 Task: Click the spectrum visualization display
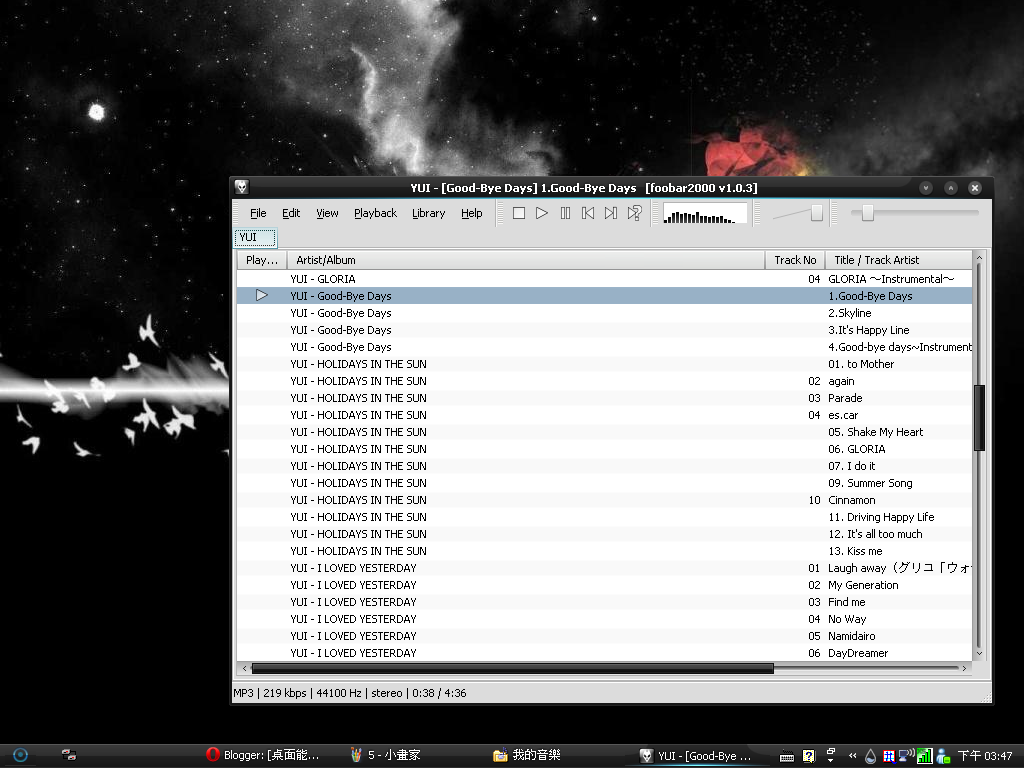703,212
